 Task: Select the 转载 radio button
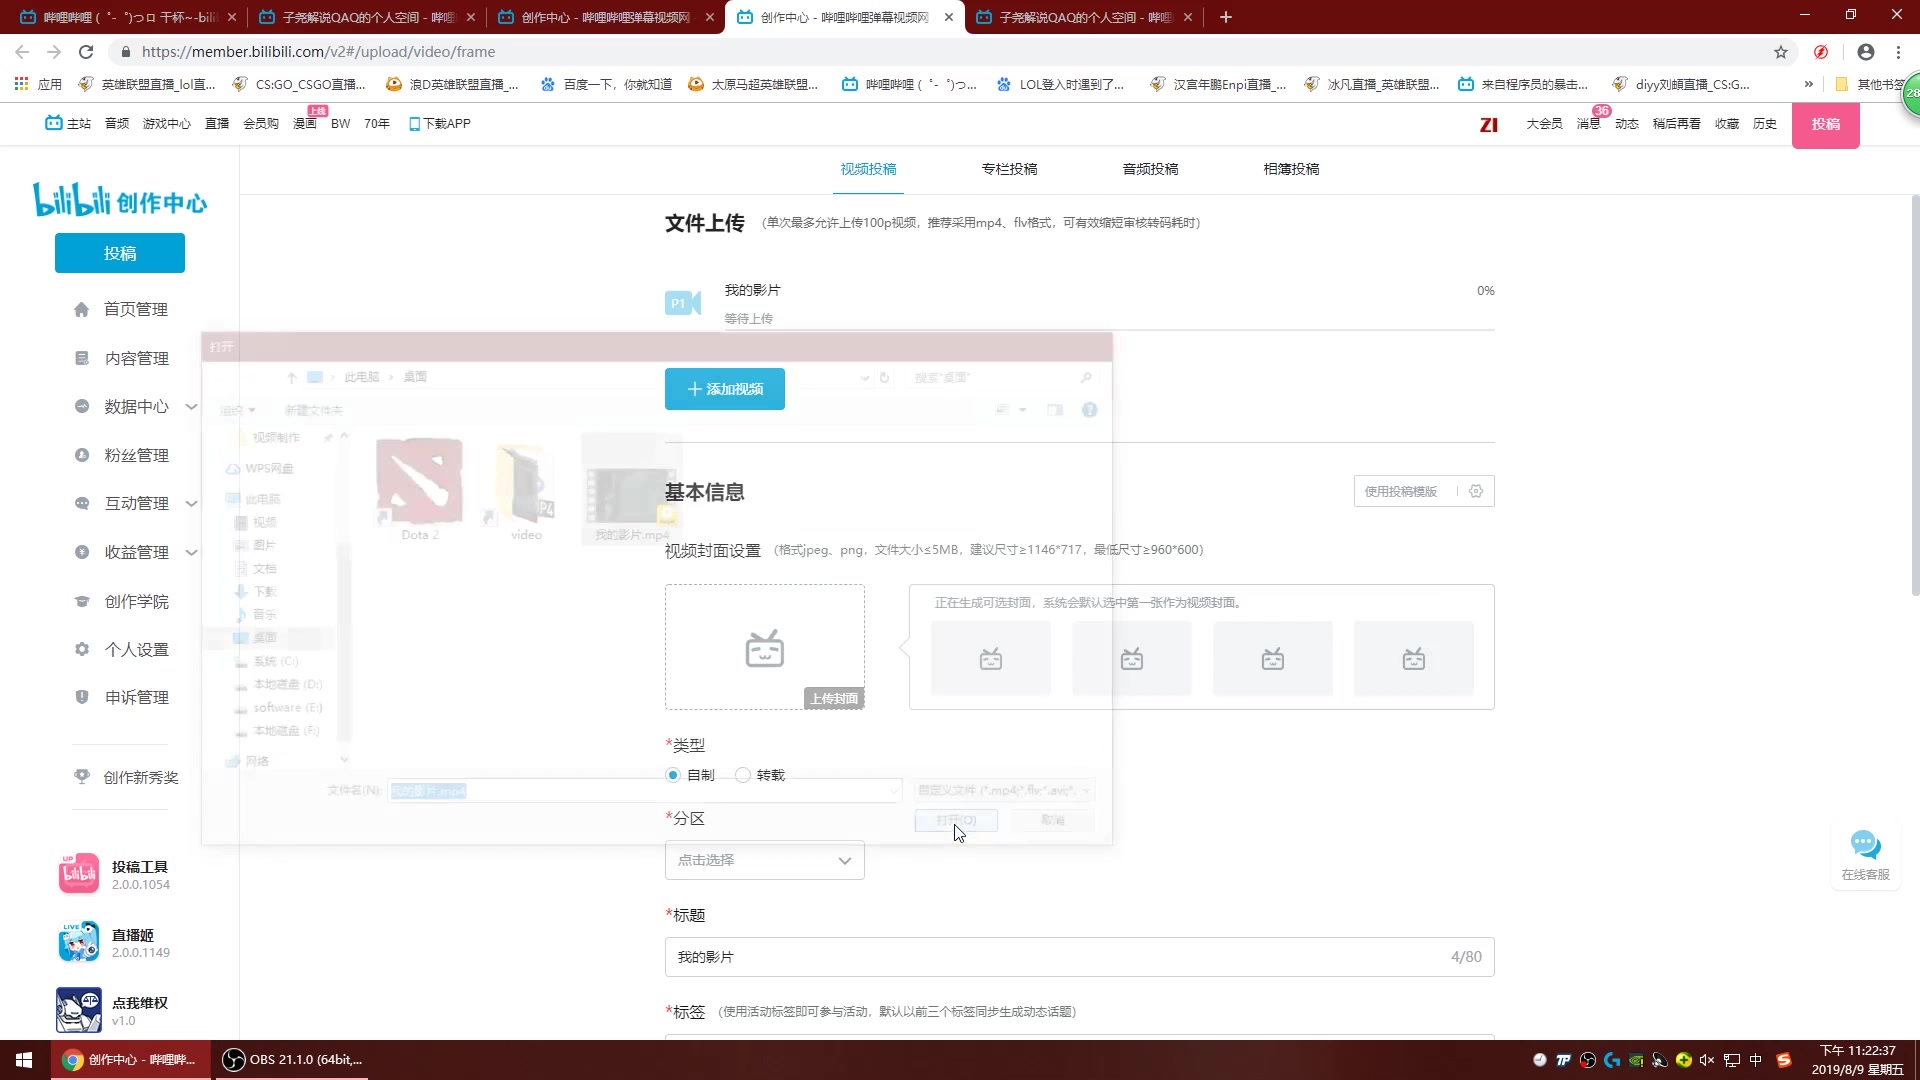[x=743, y=775]
